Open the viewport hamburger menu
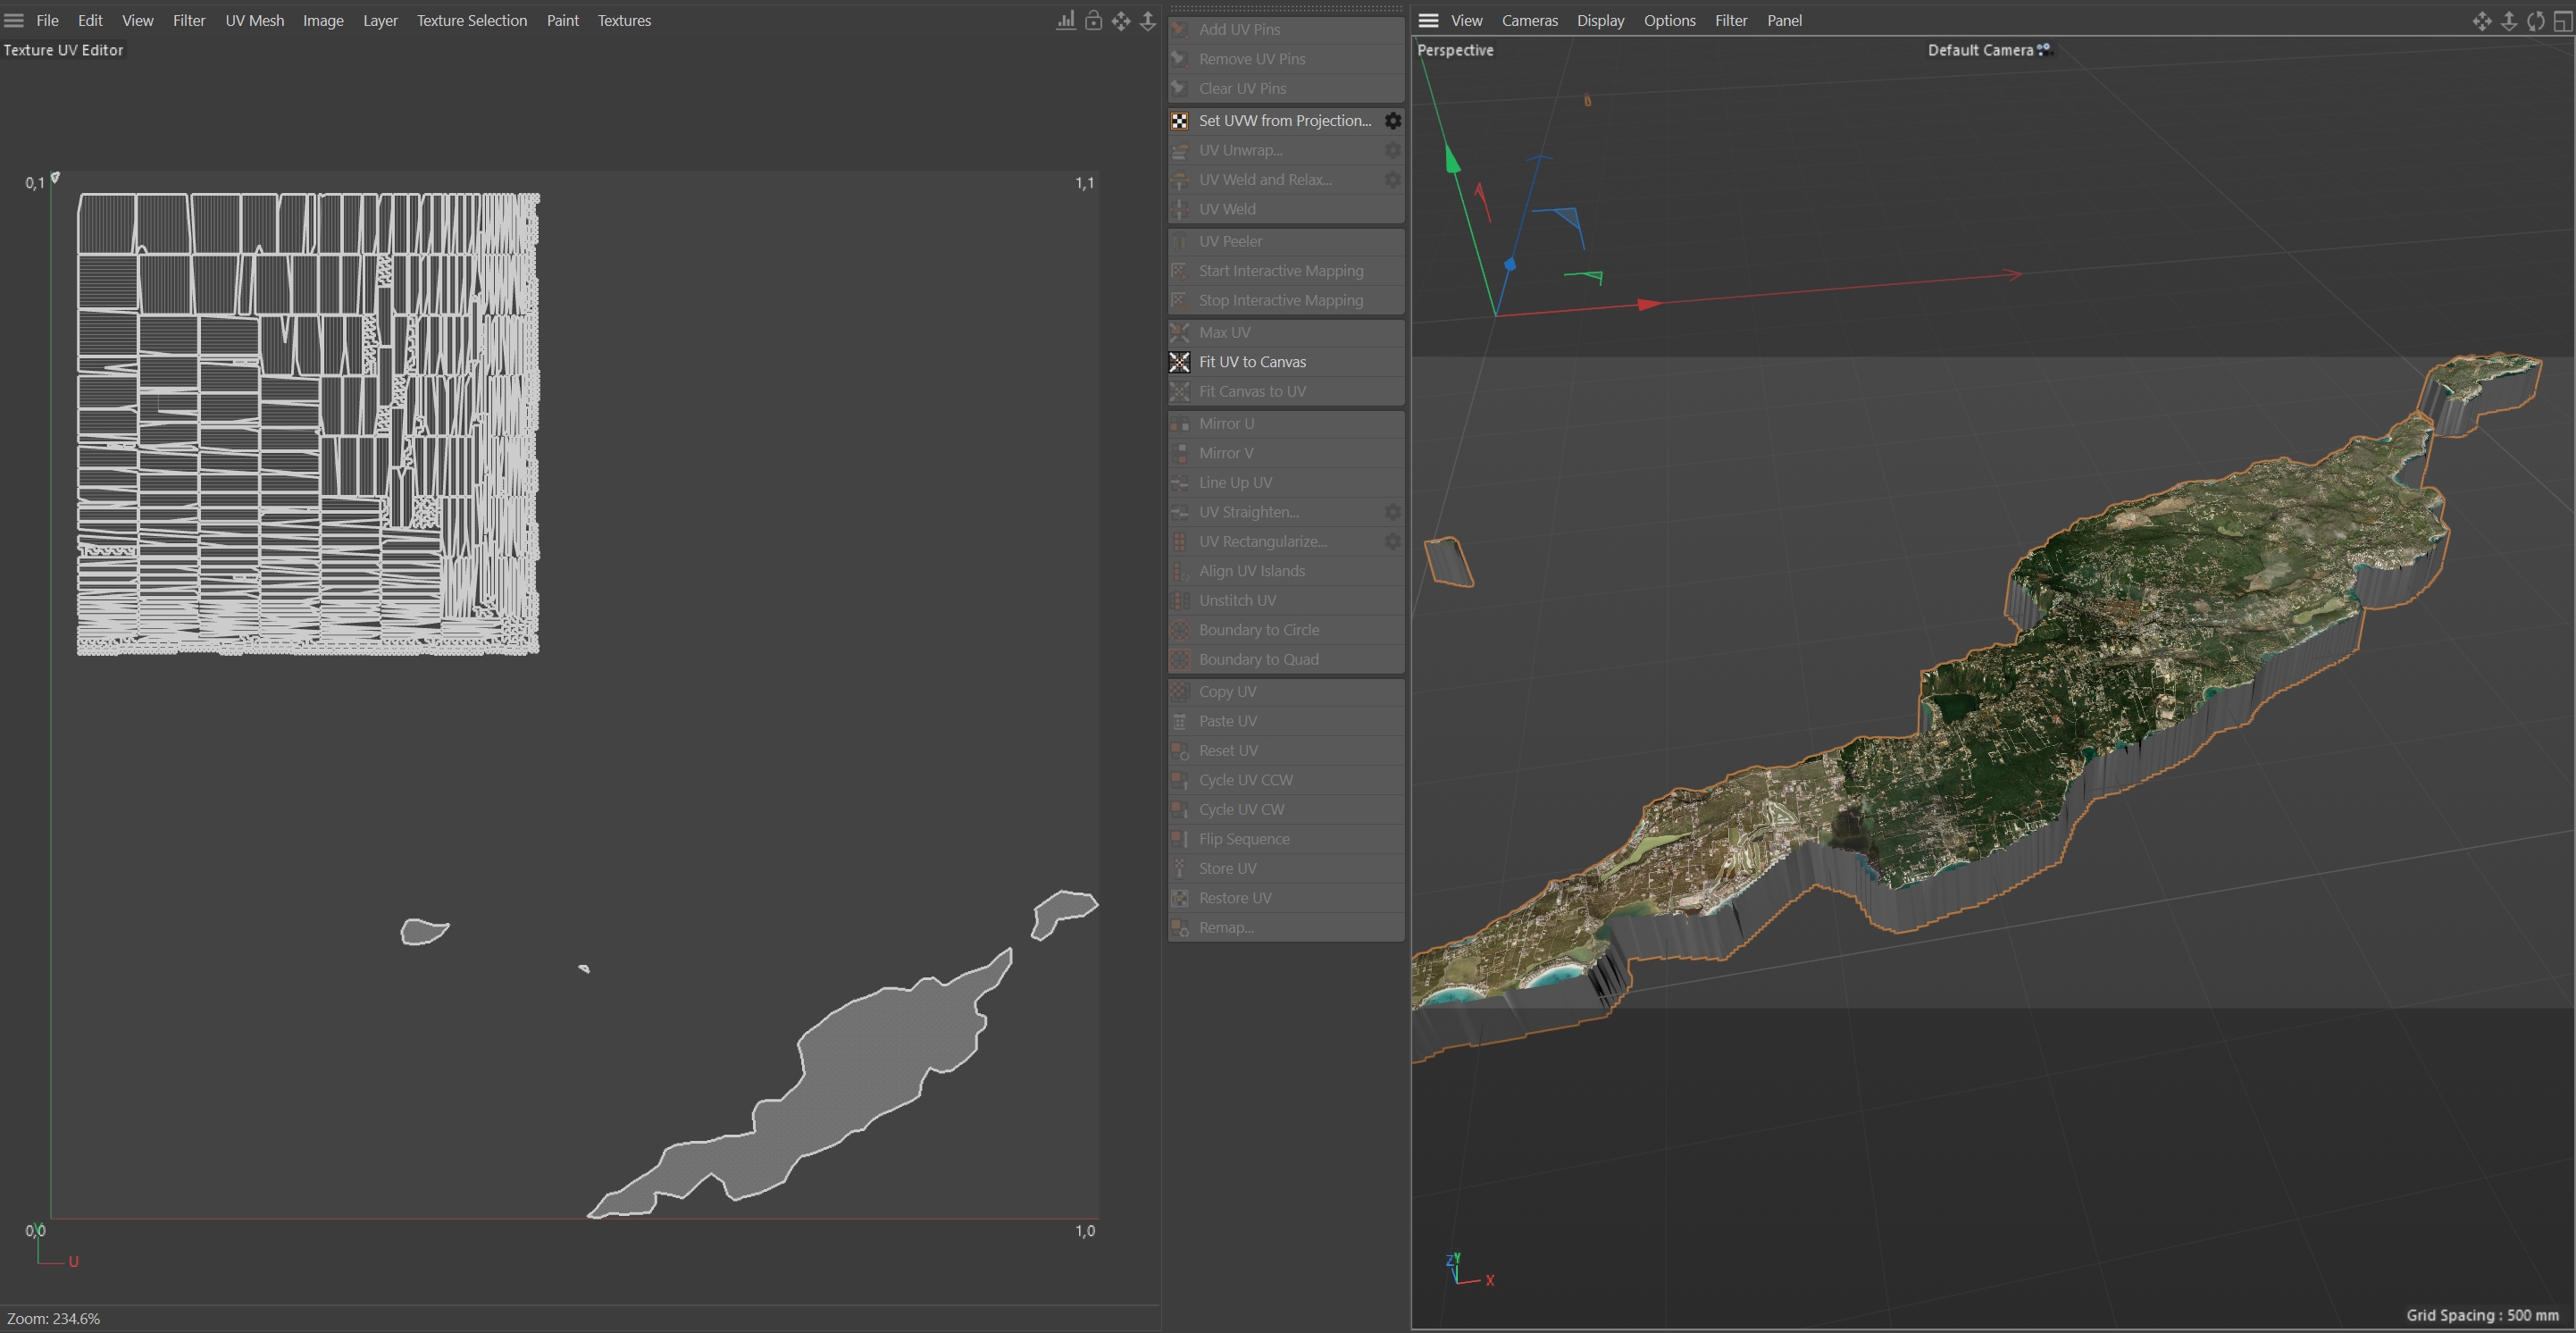2576x1333 pixels. 1428,20
